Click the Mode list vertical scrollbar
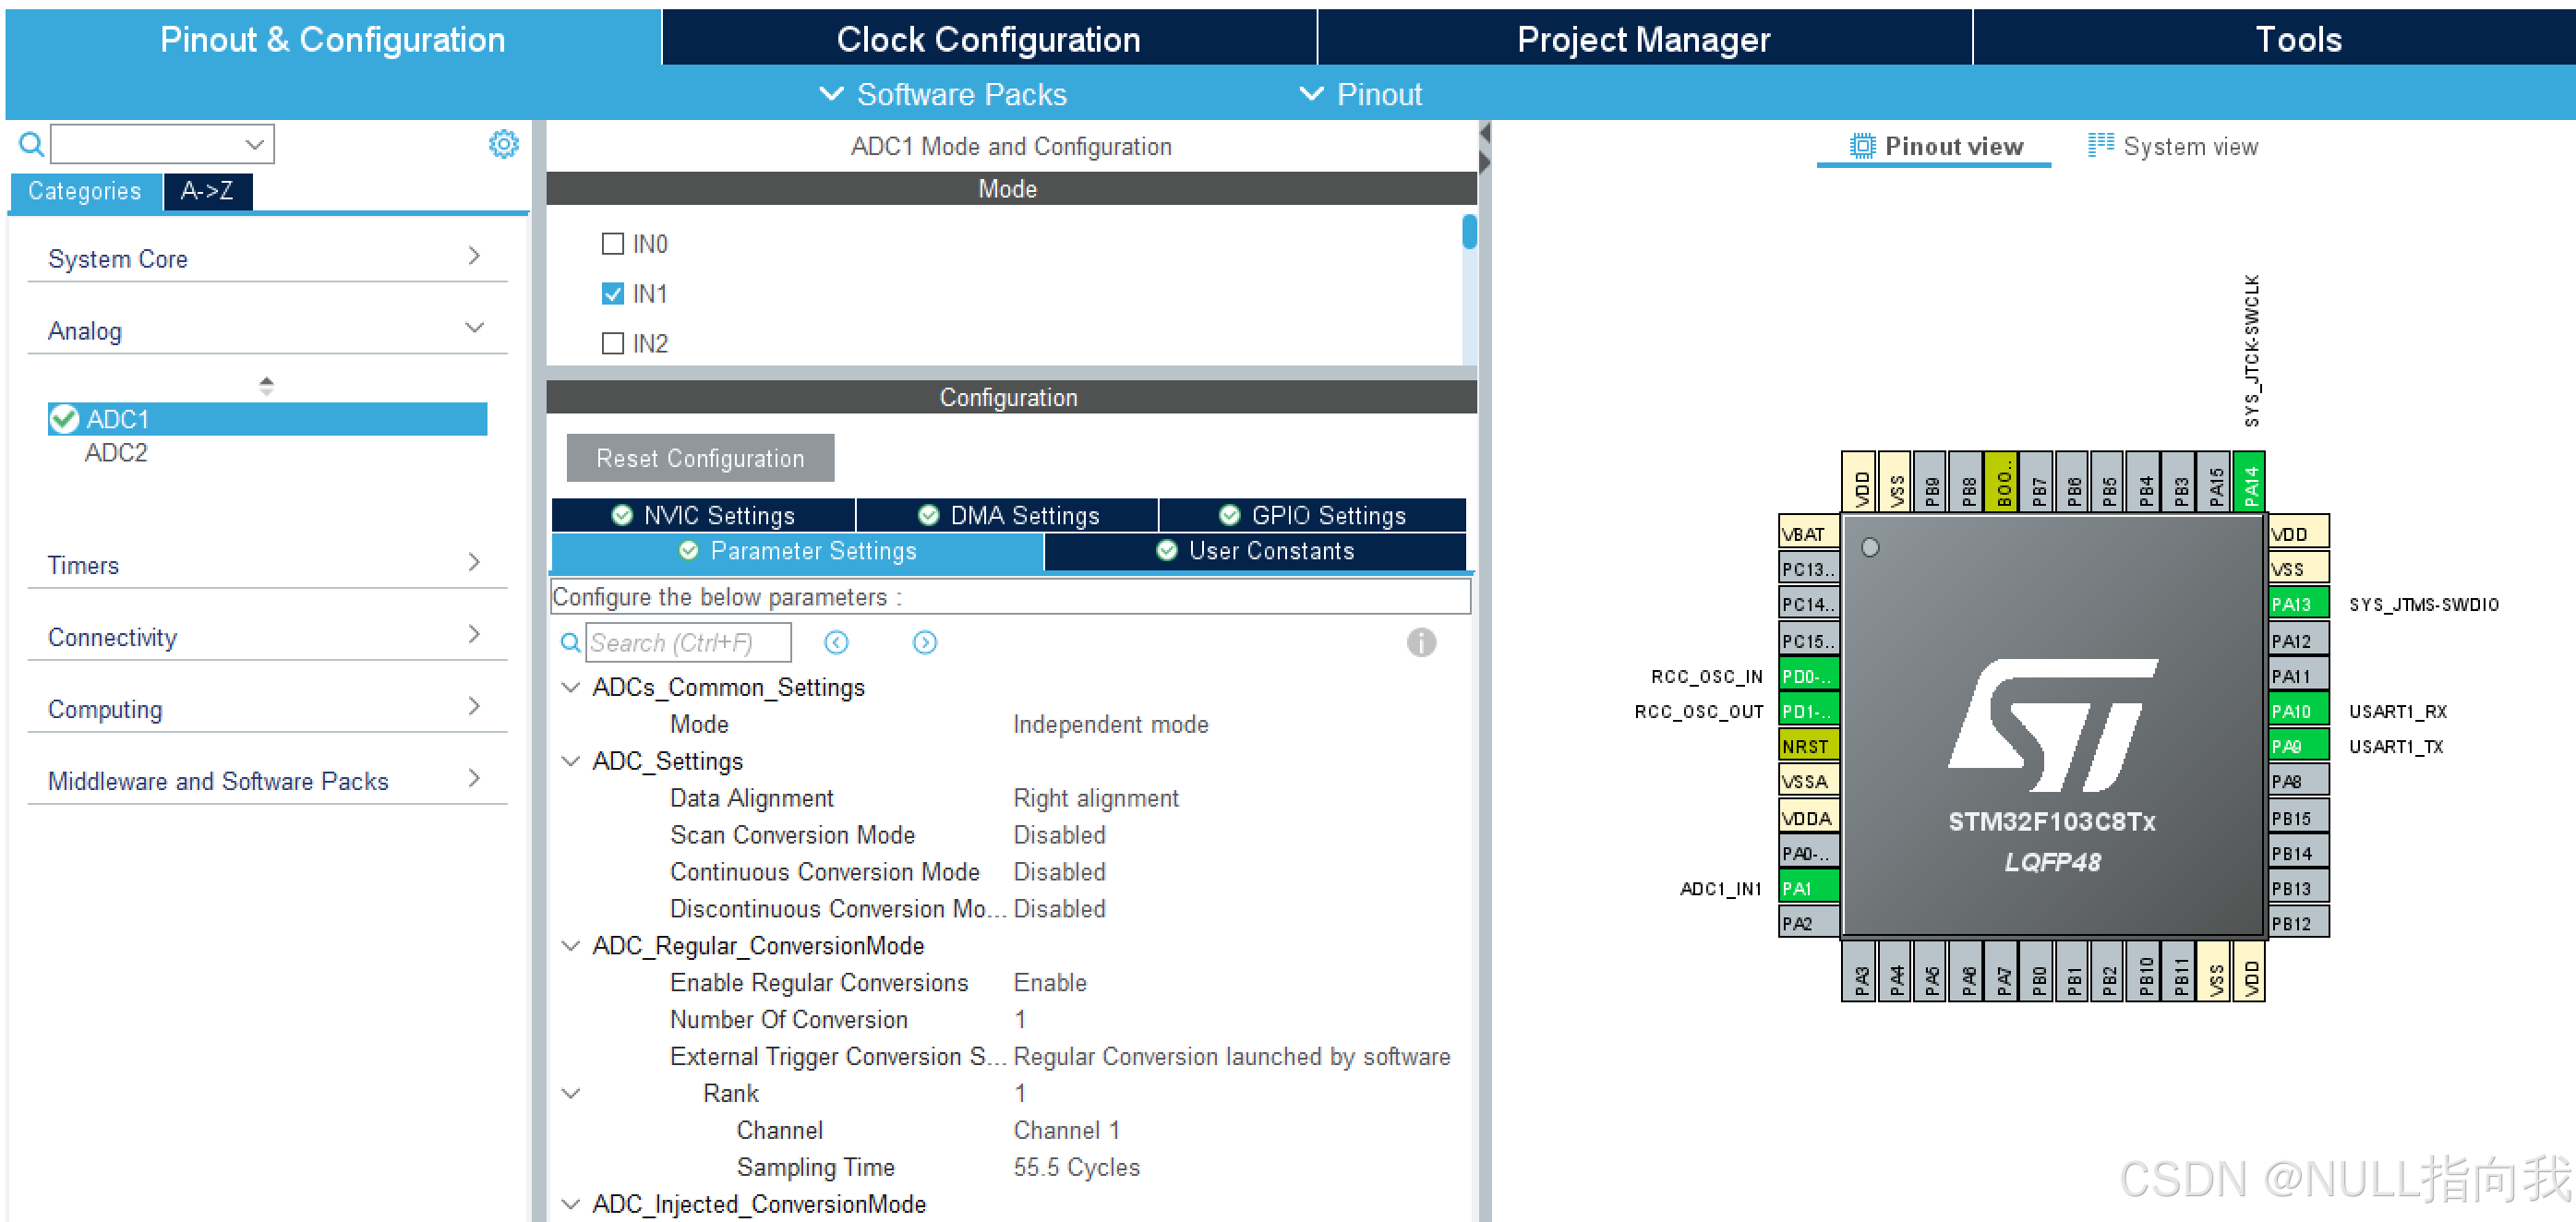 1468,232
